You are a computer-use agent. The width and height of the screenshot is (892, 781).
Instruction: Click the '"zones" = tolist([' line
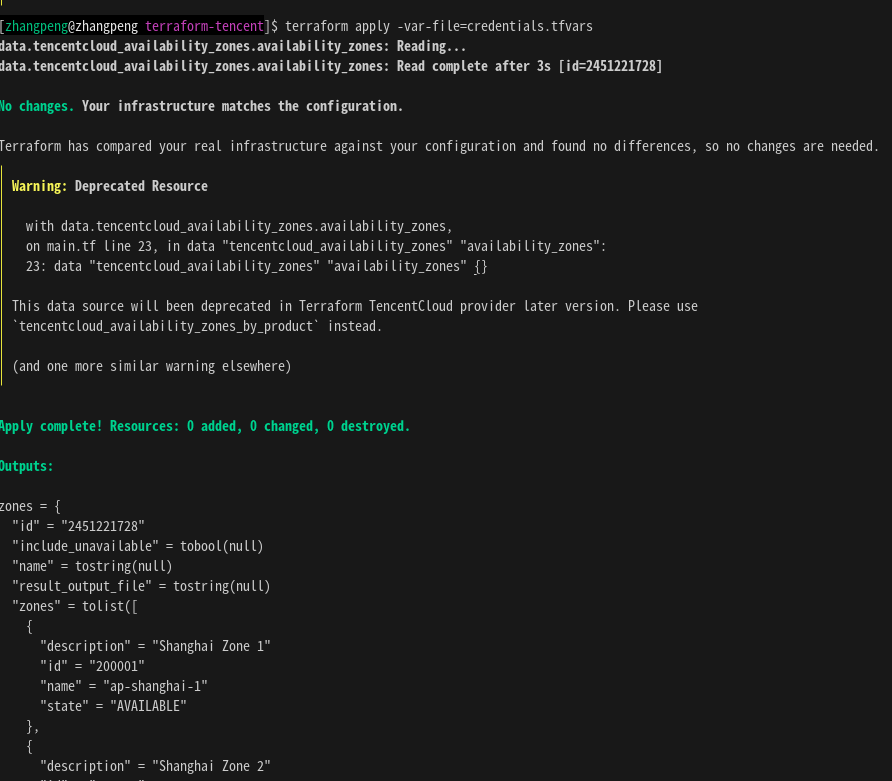click(75, 606)
